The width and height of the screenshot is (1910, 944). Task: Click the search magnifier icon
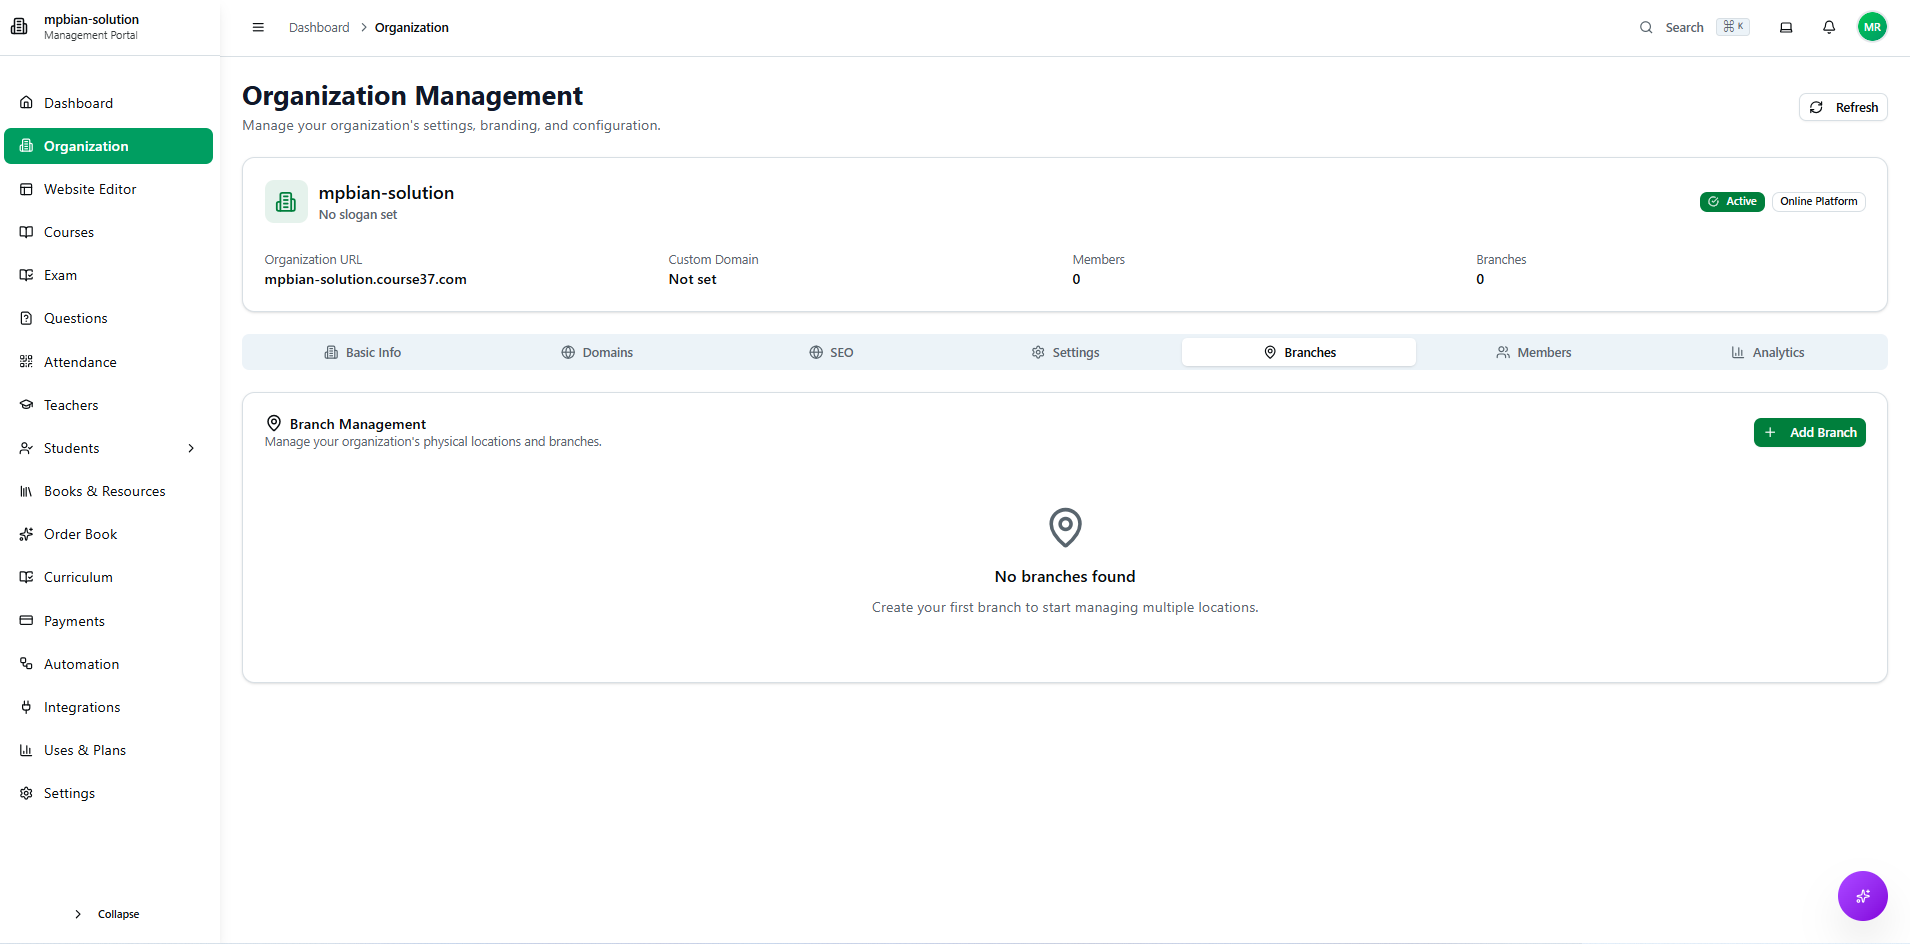[x=1646, y=27]
